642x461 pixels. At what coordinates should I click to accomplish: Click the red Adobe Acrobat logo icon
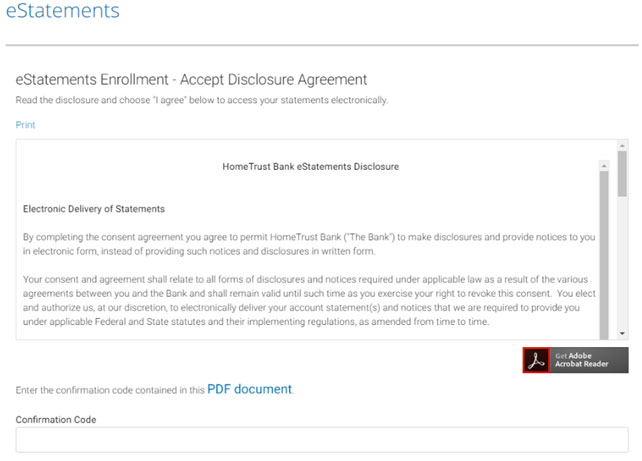[536, 360]
